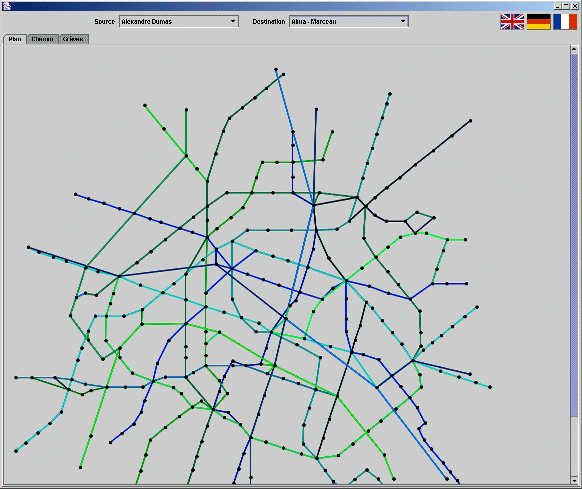Switch language with the British flag
The height and width of the screenshot is (489, 582).
click(x=512, y=22)
